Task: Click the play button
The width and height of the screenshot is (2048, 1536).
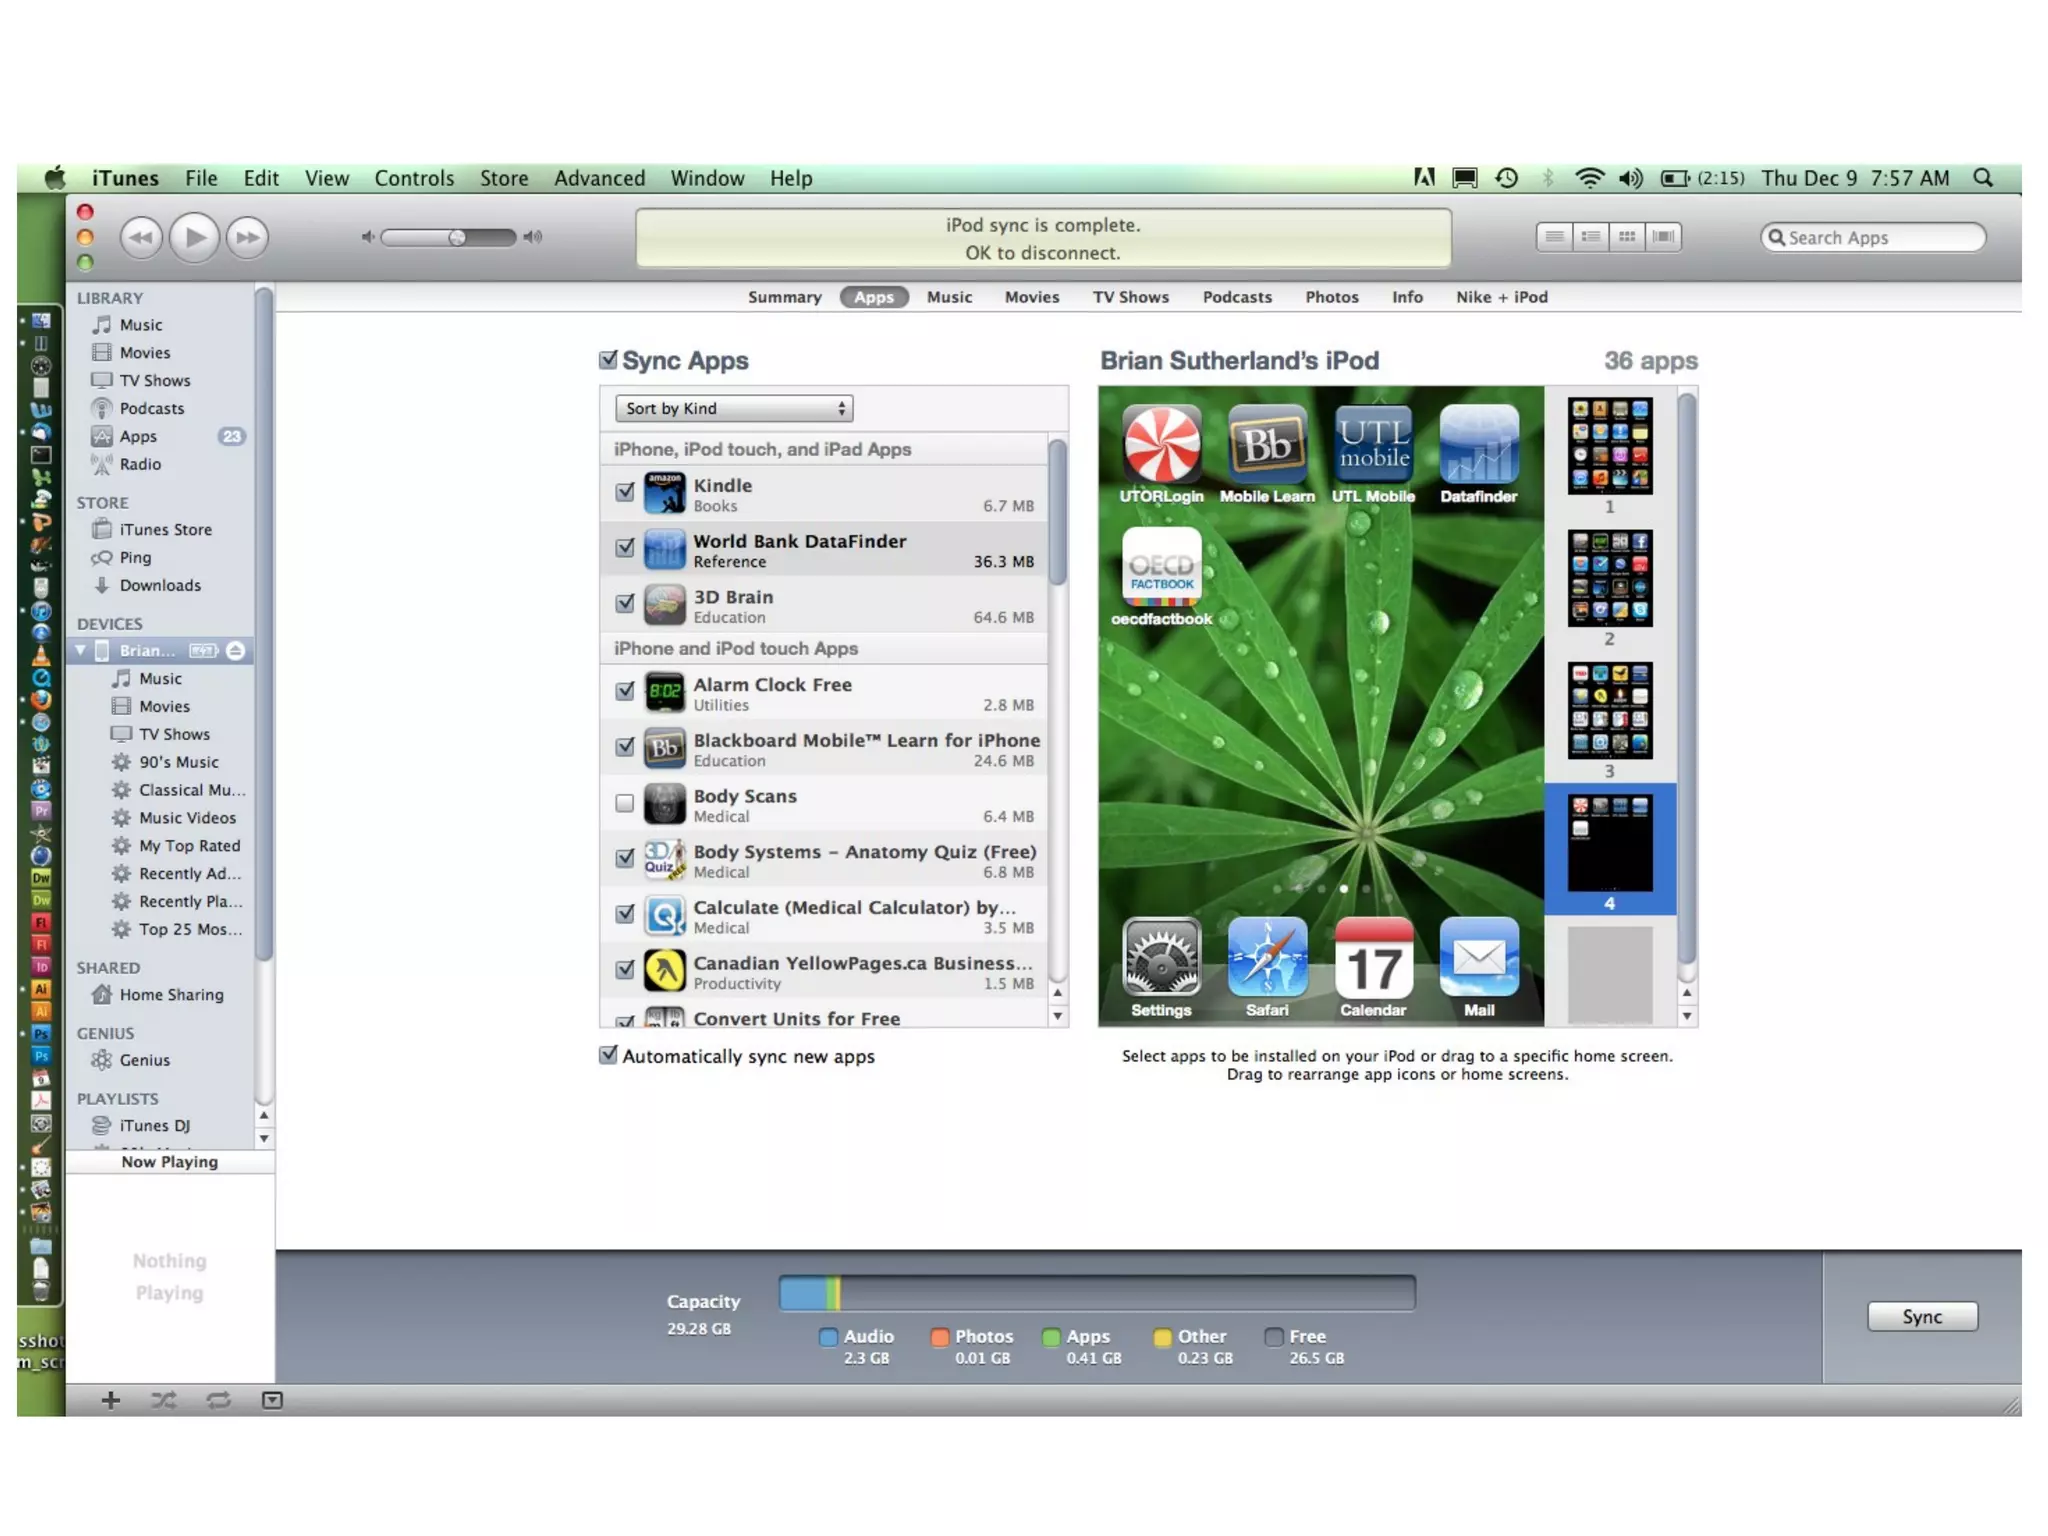Action: [194, 237]
